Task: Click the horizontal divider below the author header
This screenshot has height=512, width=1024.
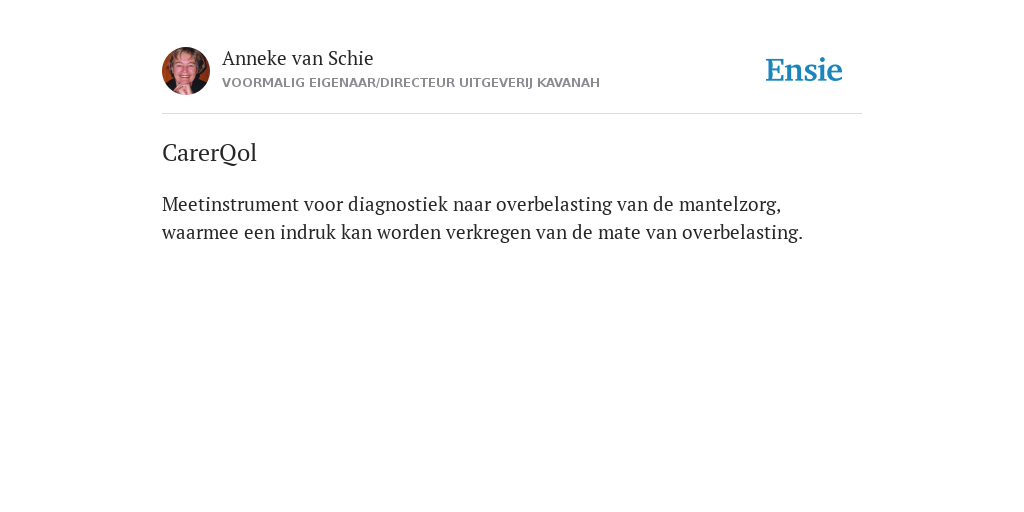Action: 512,114
